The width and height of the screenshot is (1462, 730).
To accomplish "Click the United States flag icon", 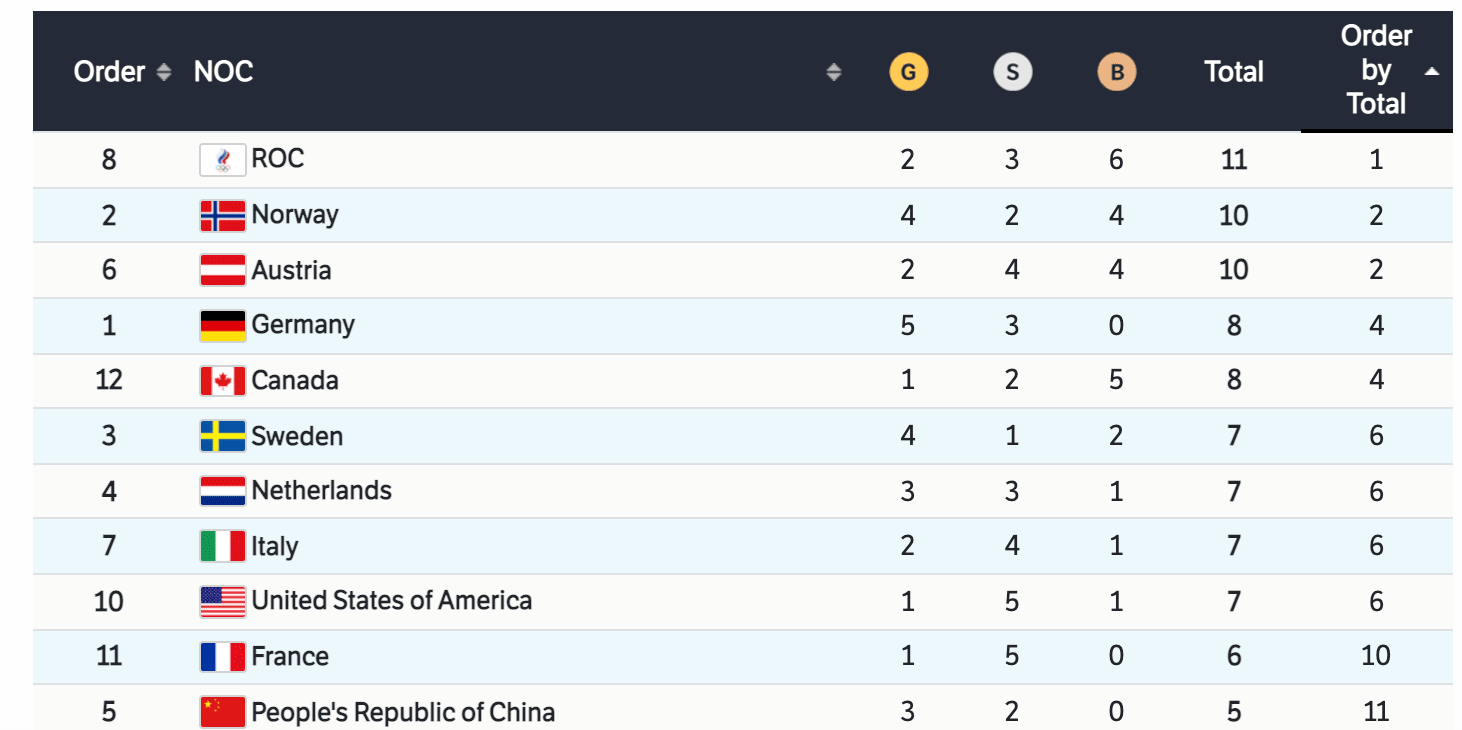I will pyautogui.click(x=222, y=601).
